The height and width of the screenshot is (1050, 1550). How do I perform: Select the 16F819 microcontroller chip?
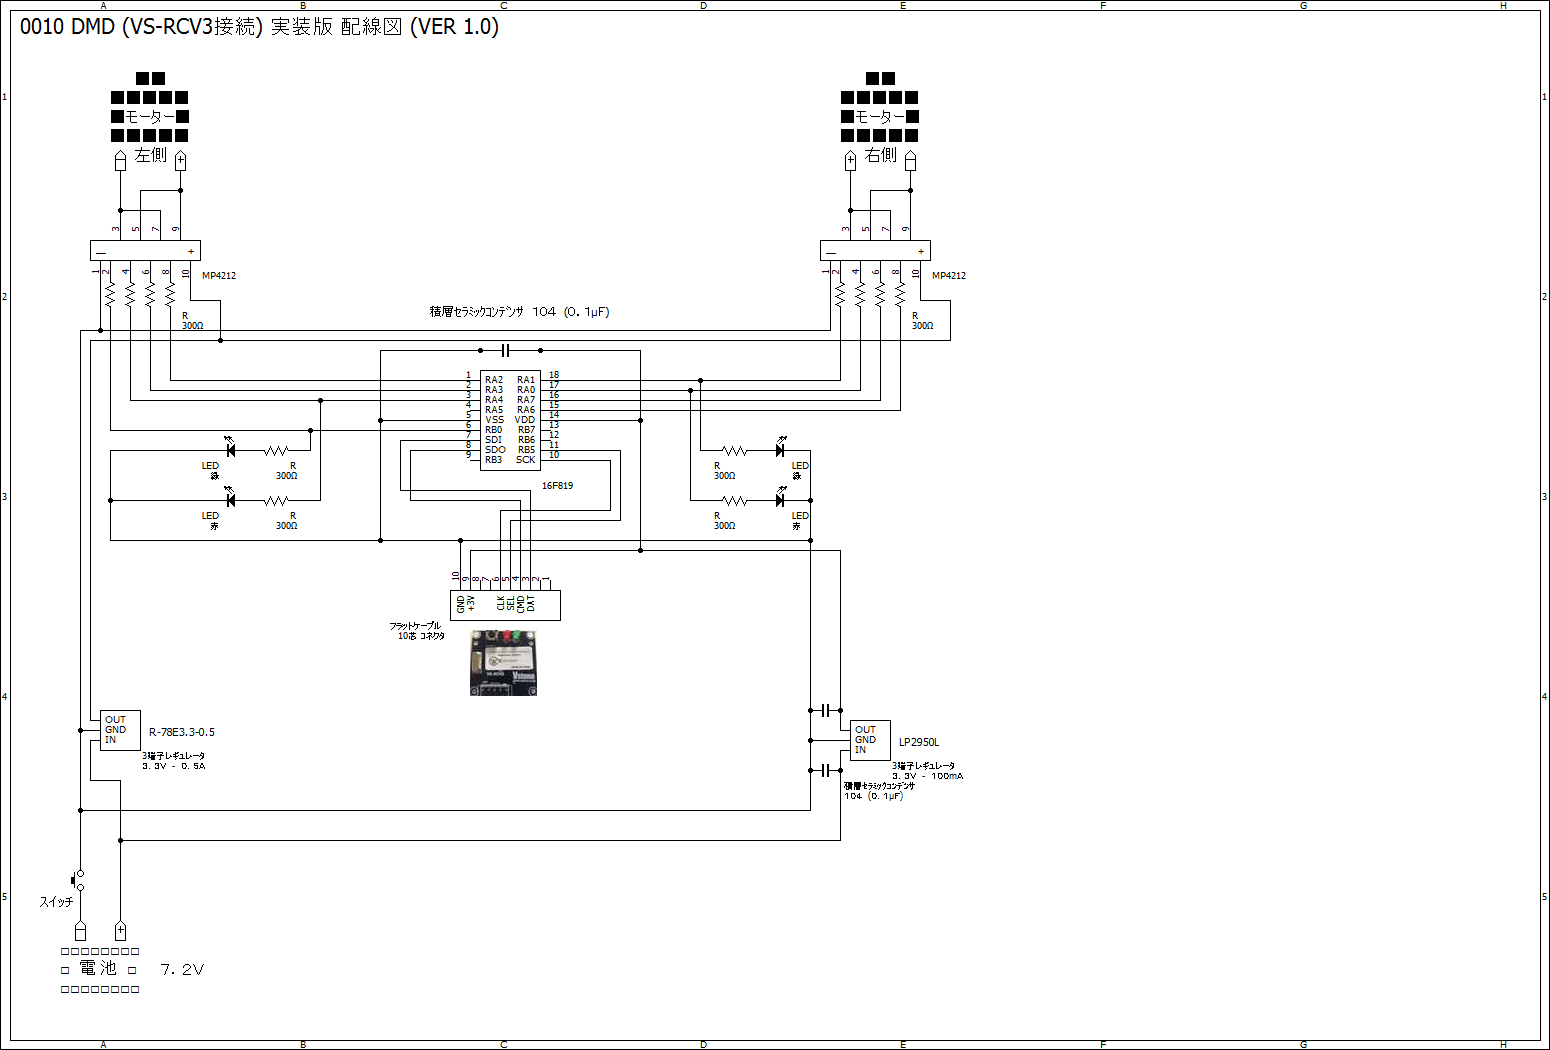[510, 420]
